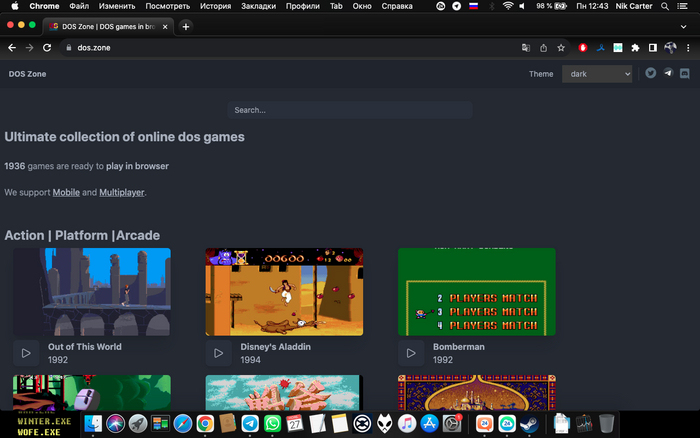Screen dimensions: 700x438
Task: Open Control Center list icon
Action: pos(682,6)
